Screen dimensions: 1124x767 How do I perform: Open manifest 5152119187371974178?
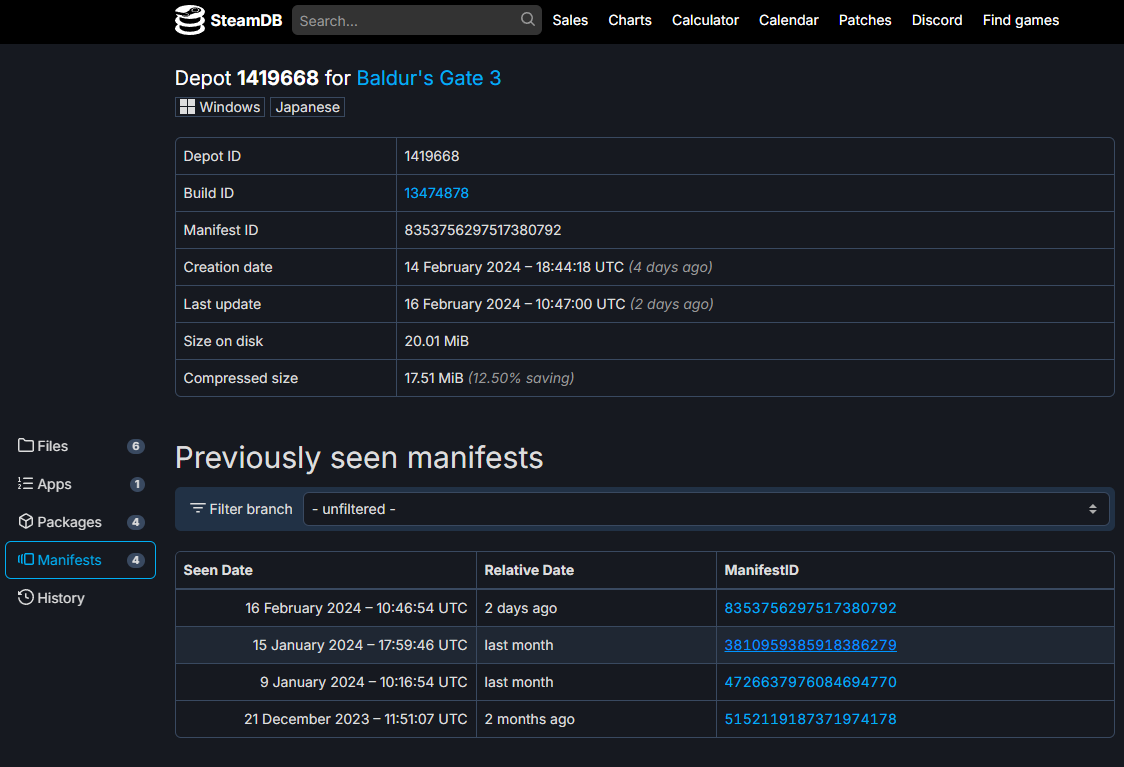pyautogui.click(x=810, y=719)
